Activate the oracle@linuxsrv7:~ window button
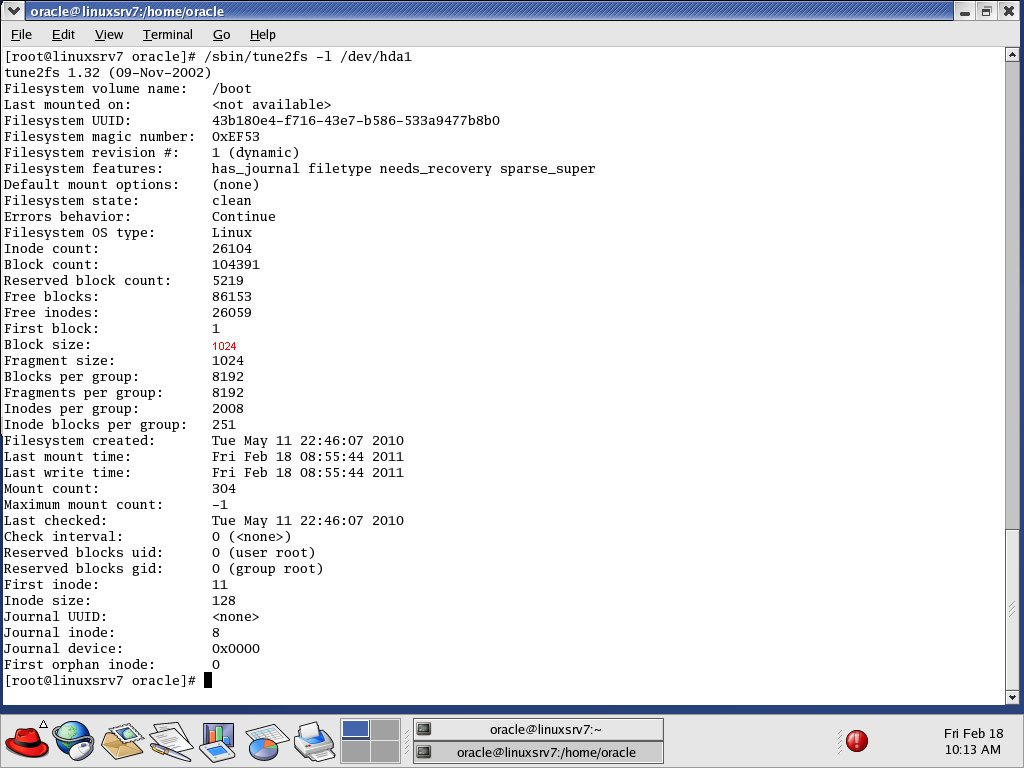This screenshot has height=768, width=1024. click(537, 728)
